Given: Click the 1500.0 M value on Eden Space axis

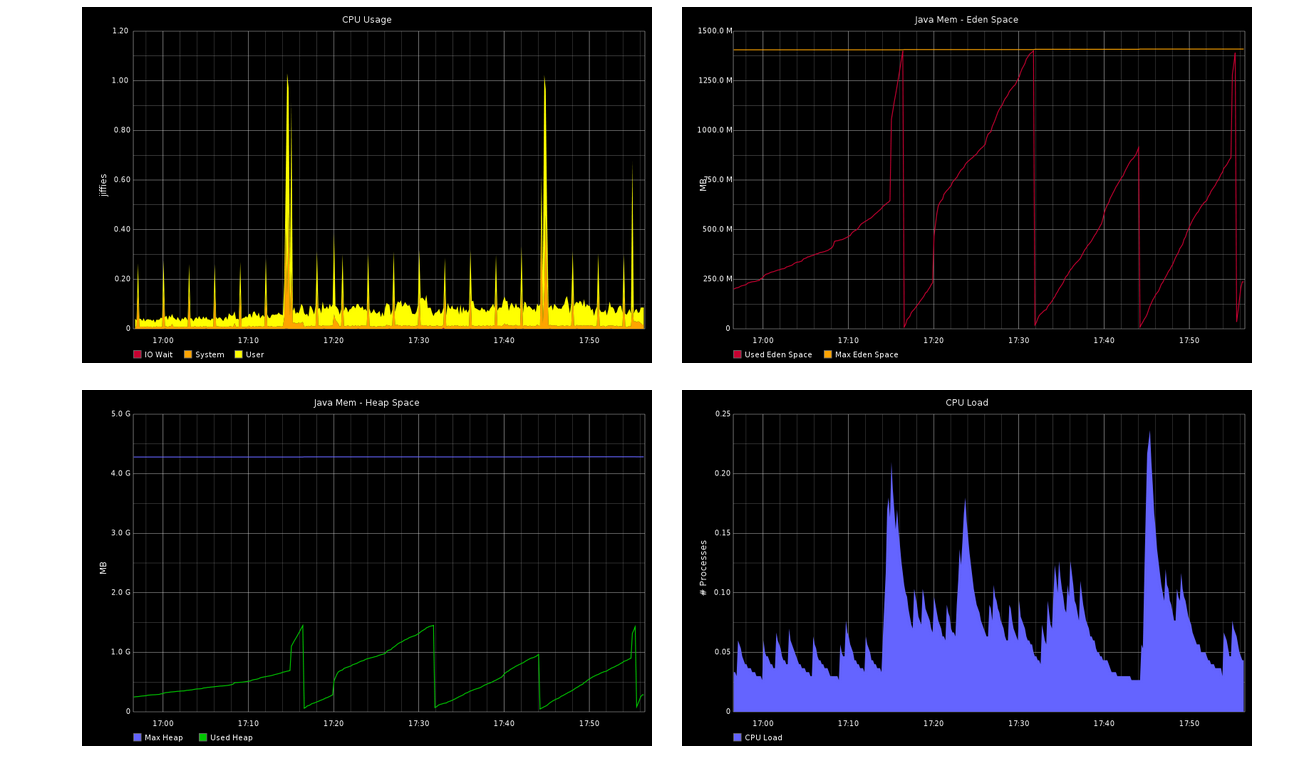Looking at the screenshot, I should coord(714,31).
